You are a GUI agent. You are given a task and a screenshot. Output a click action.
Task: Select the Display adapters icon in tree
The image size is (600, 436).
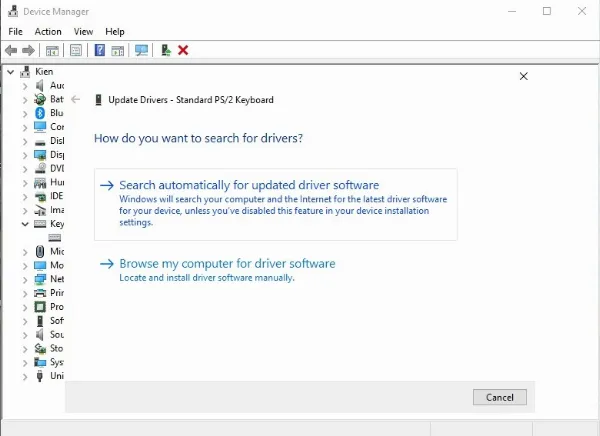click(x=40, y=155)
